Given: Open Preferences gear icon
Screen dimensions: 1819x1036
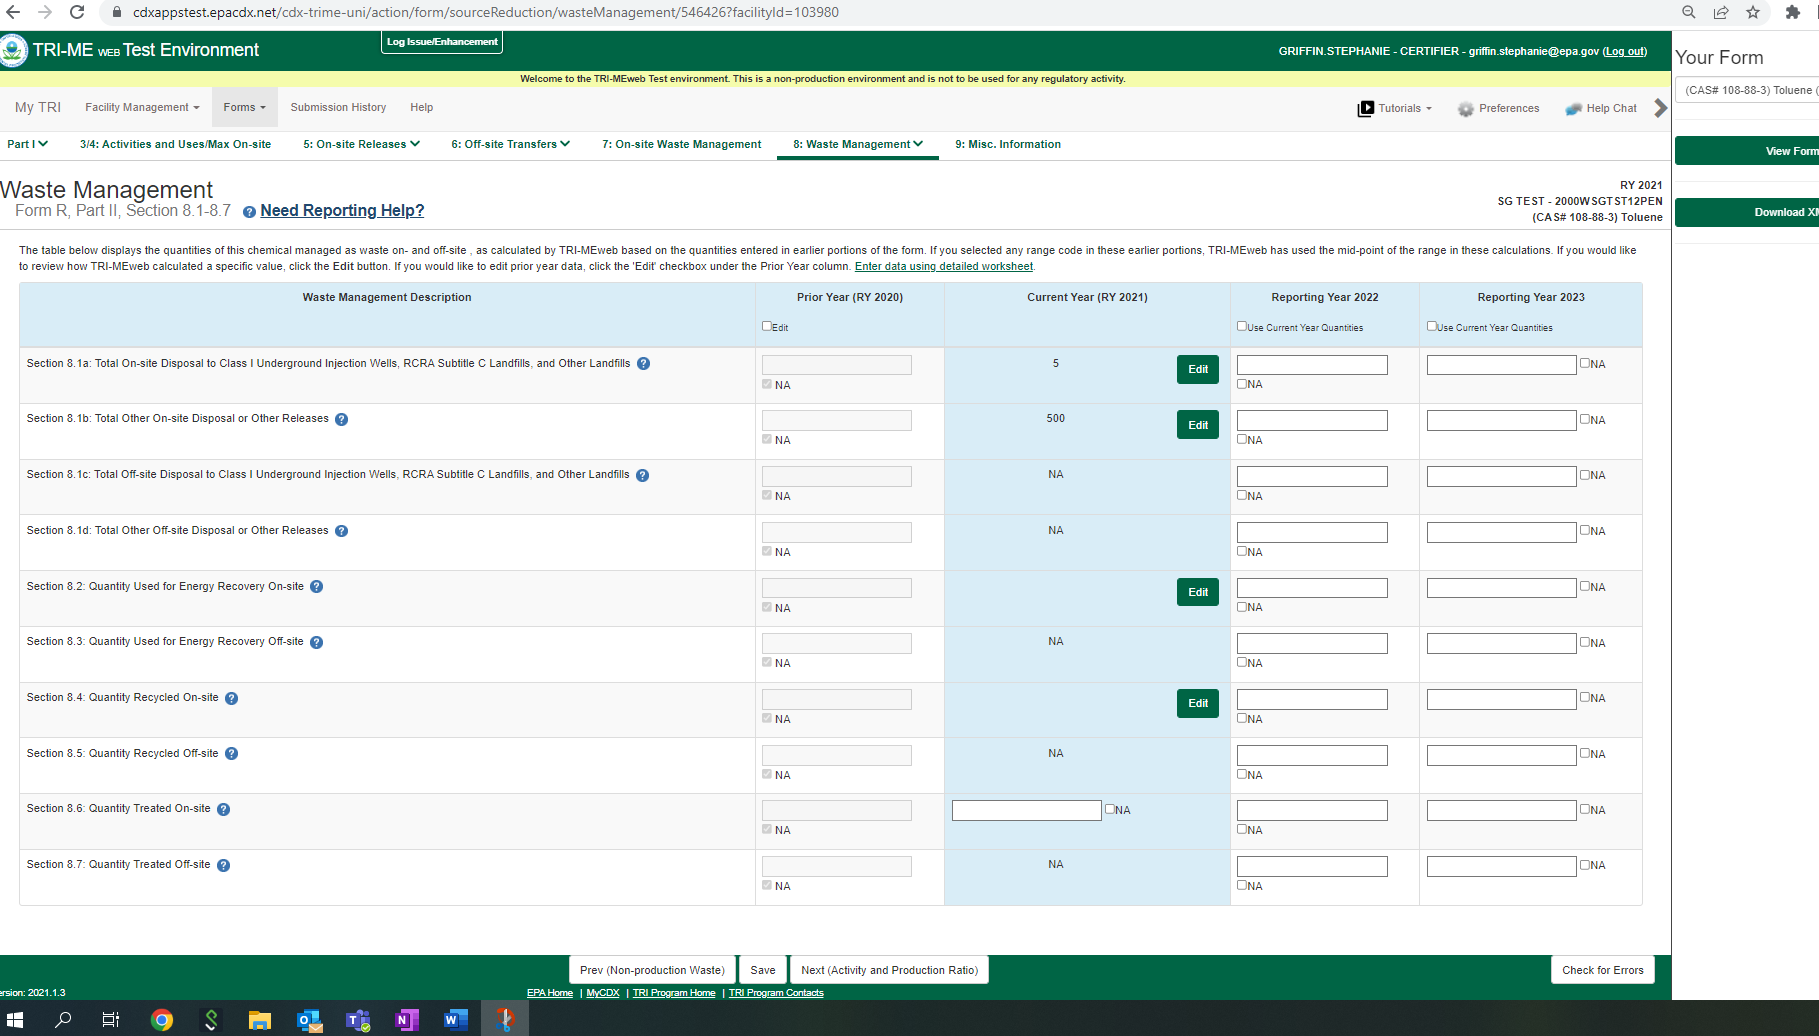Looking at the screenshot, I should tap(1465, 109).
